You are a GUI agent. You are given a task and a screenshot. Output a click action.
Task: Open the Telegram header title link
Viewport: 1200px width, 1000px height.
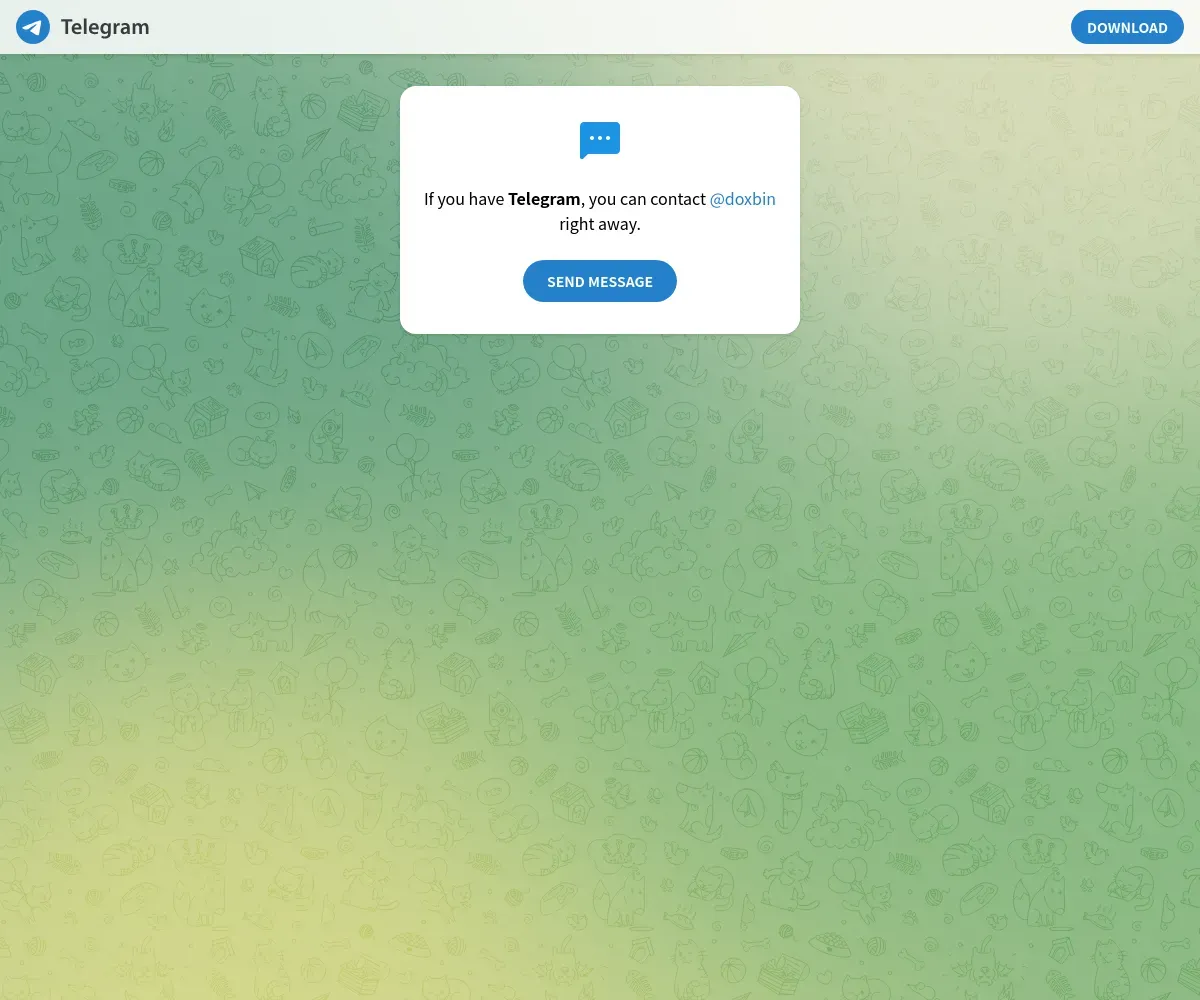pyautogui.click(x=105, y=27)
